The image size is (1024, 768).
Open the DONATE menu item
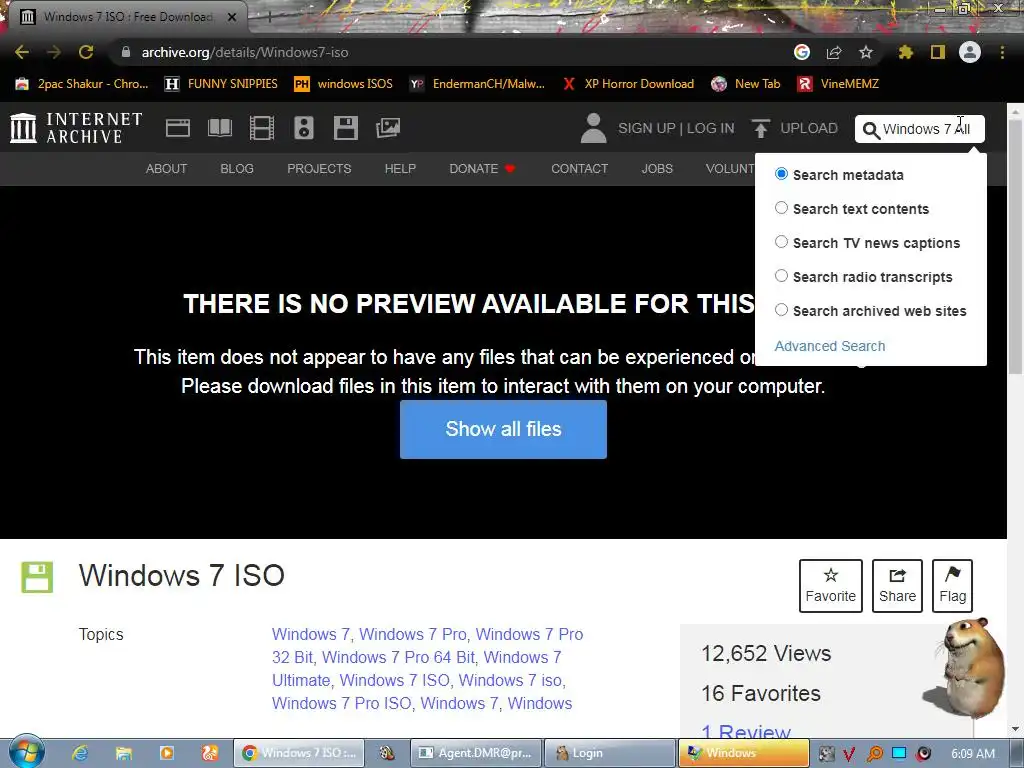coord(483,168)
